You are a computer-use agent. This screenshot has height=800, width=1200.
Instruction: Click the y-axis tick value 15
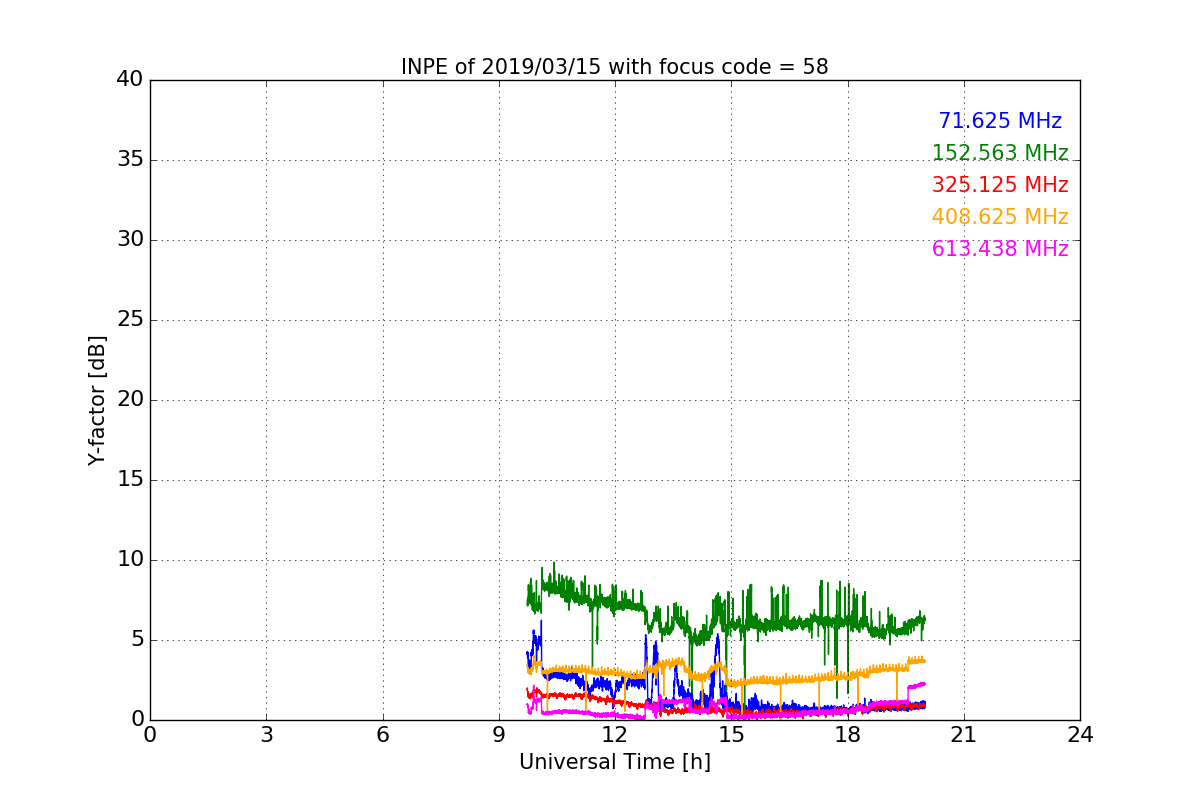click(130, 480)
